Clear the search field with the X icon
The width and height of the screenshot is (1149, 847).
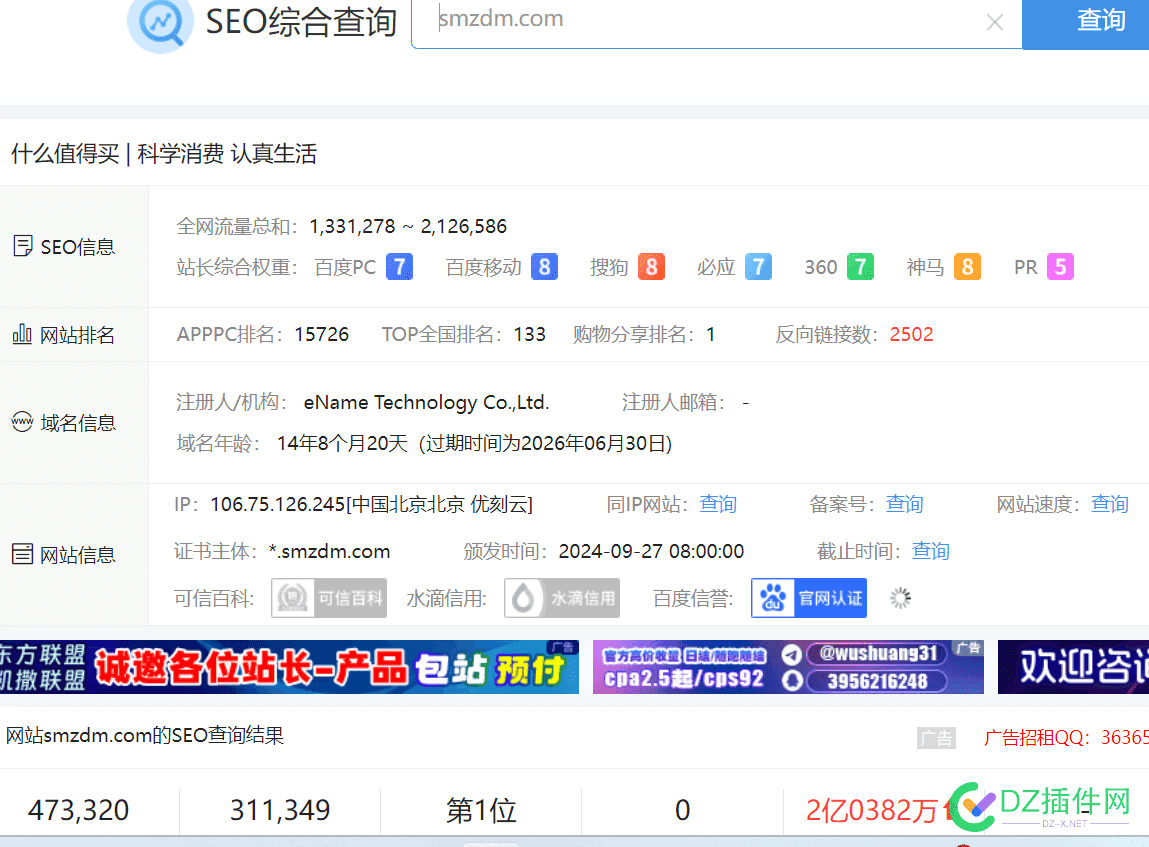pyautogui.click(x=994, y=22)
